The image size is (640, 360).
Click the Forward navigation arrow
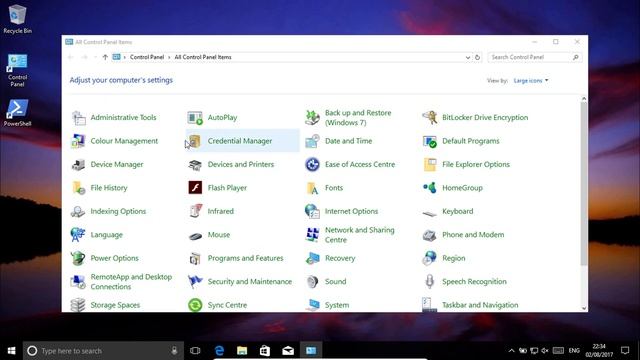point(84,58)
